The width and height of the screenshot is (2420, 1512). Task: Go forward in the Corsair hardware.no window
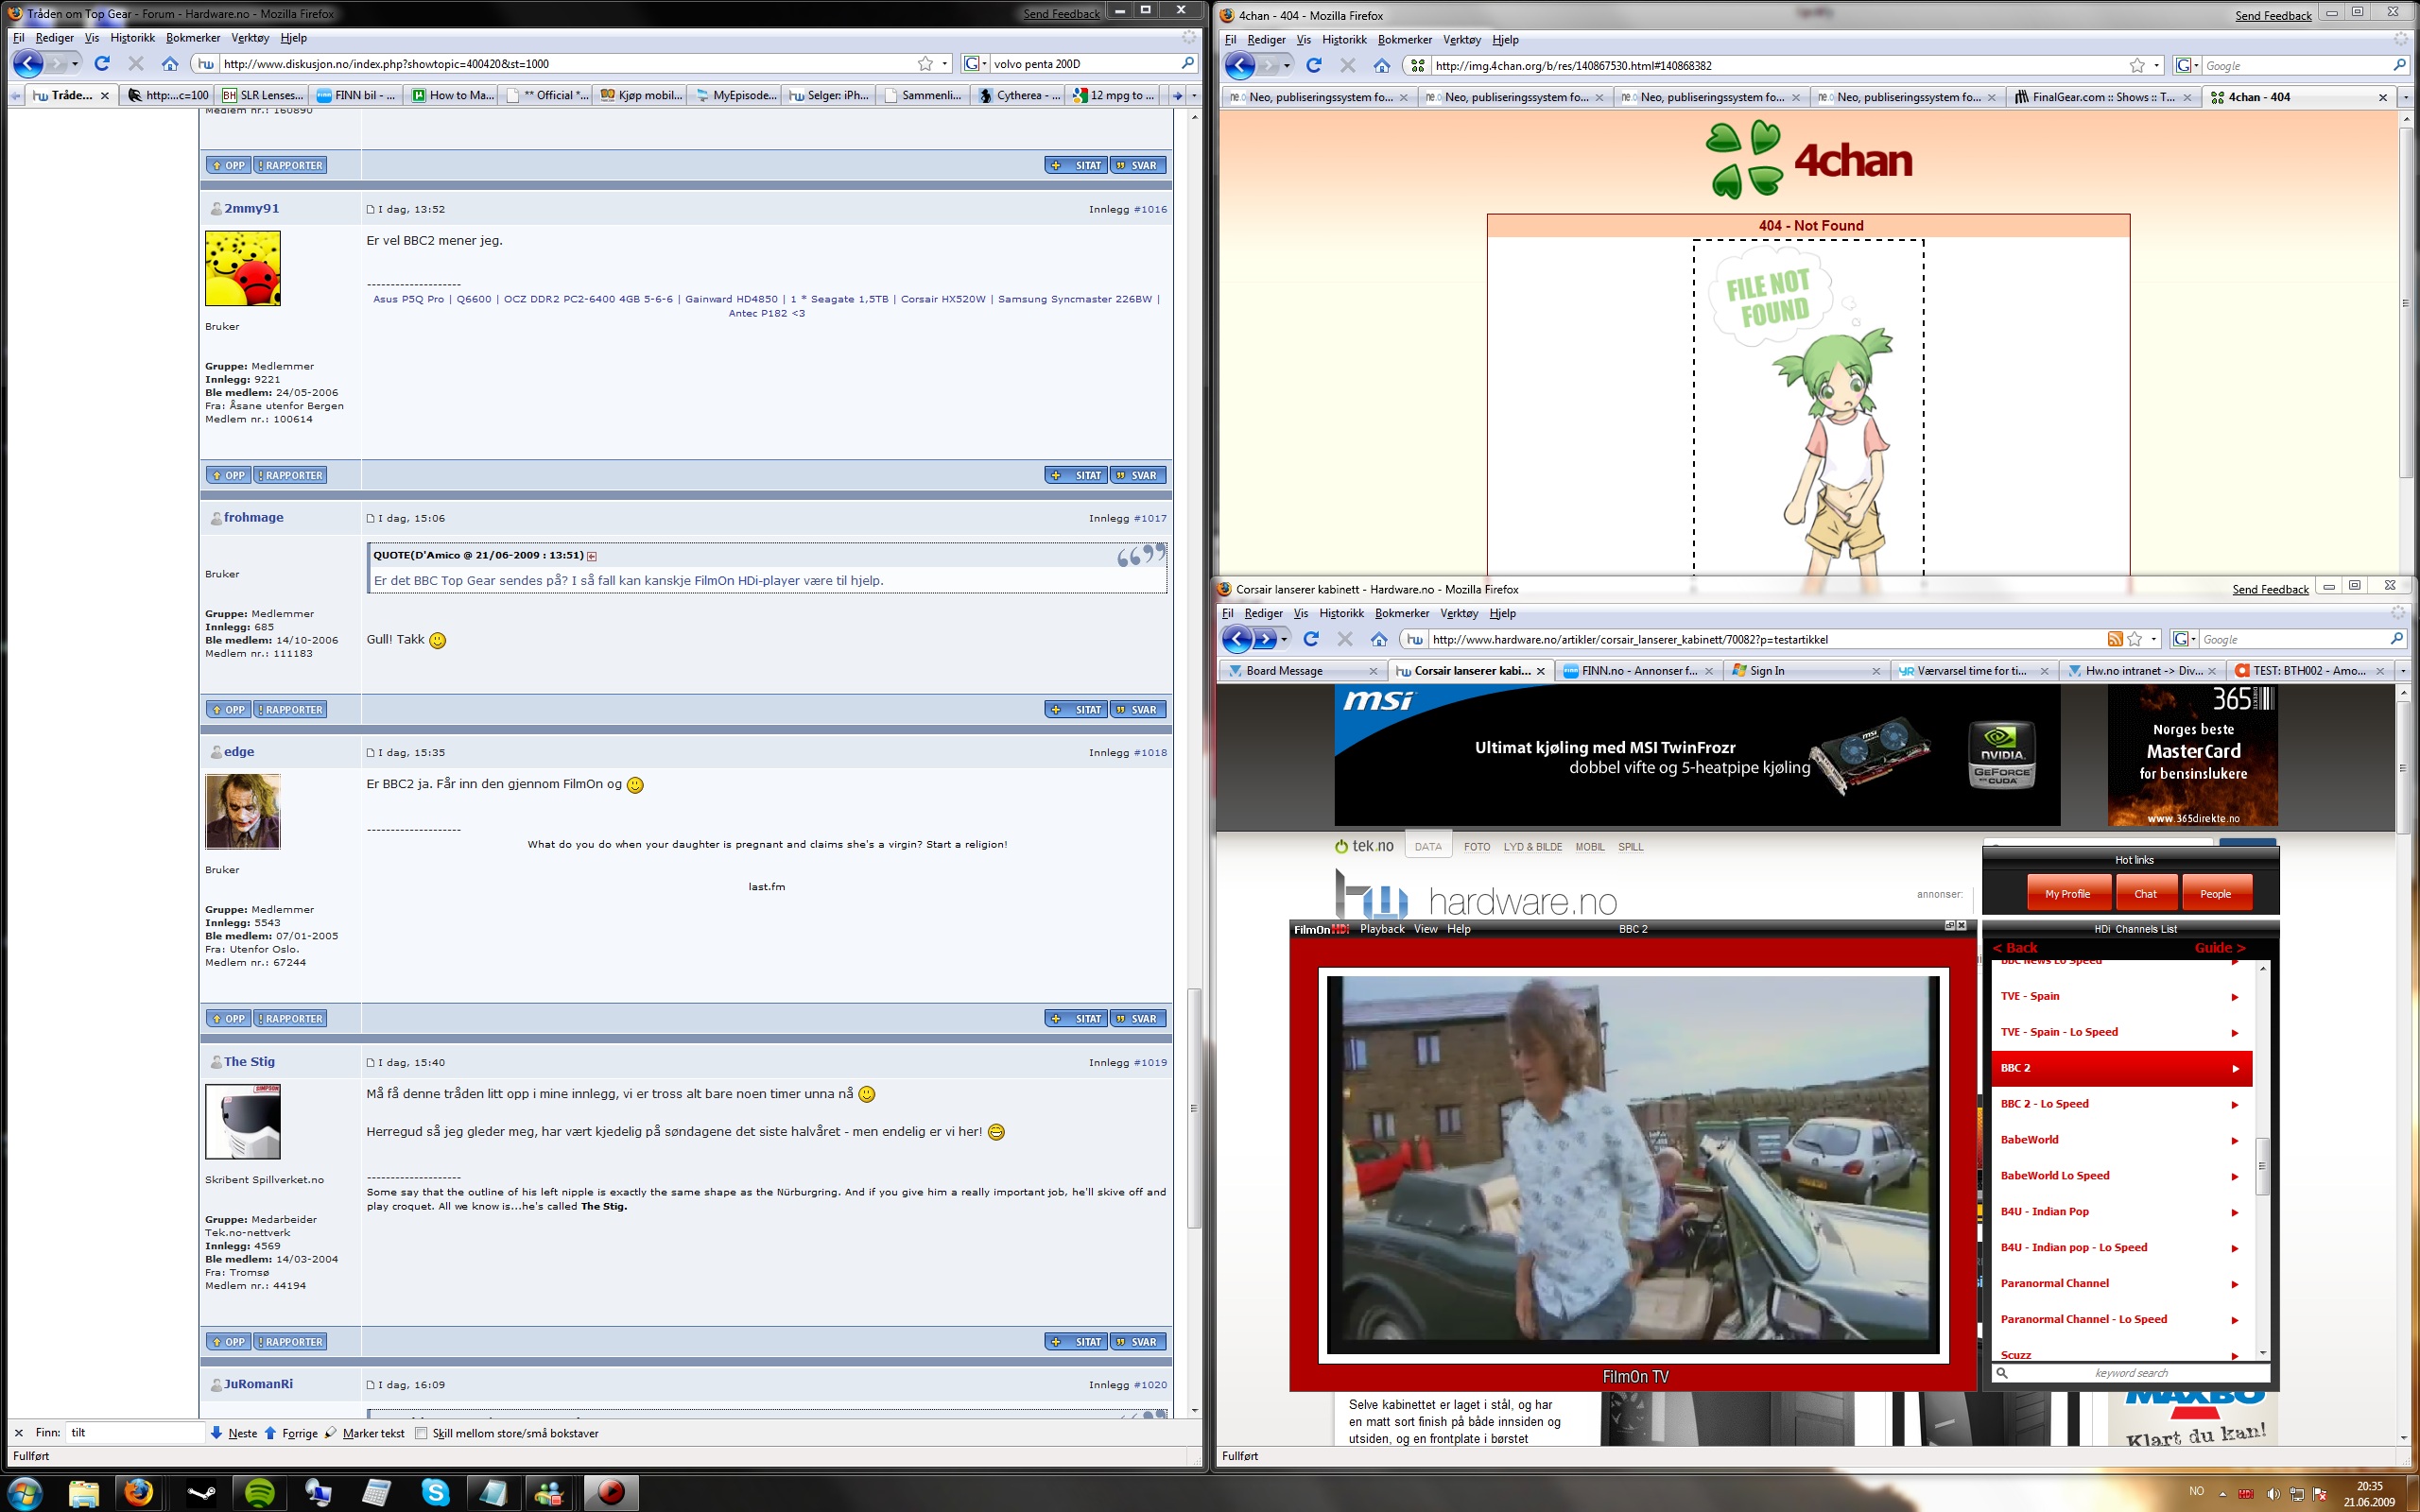[1265, 639]
